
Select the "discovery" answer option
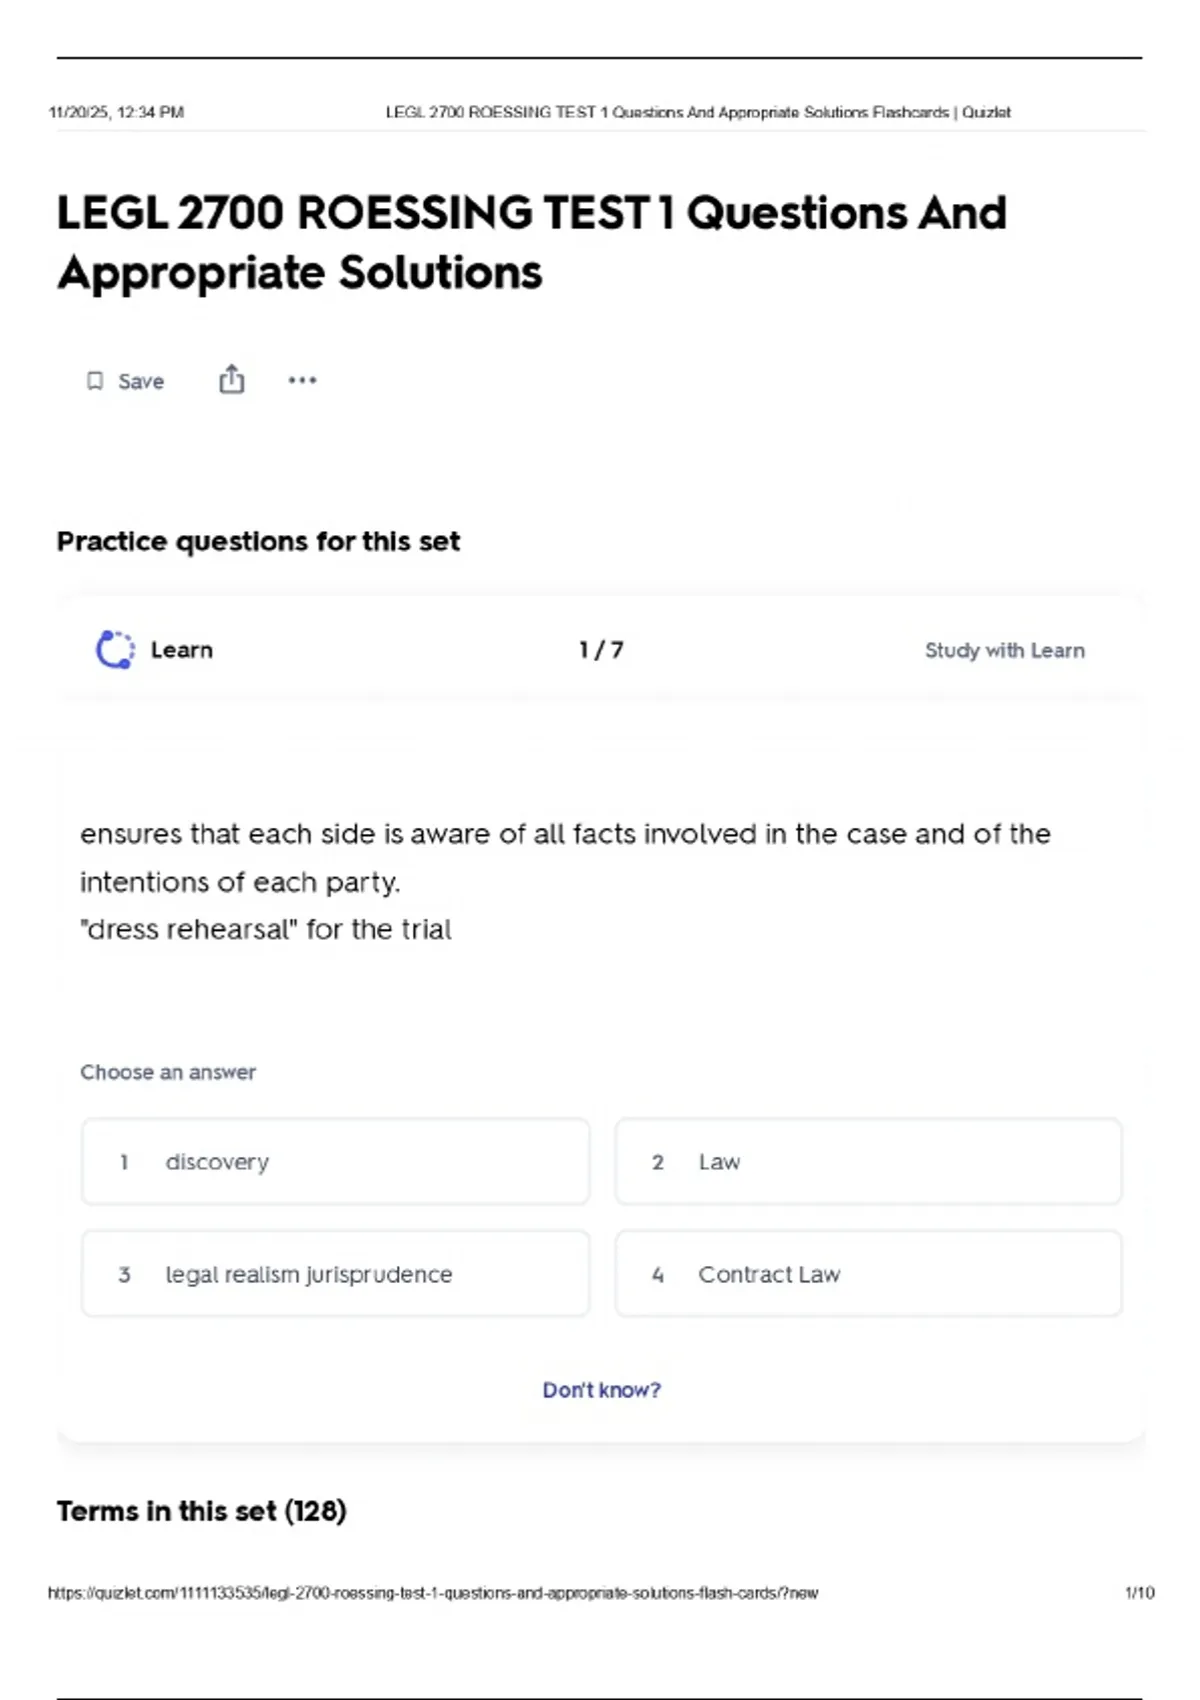pyautogui.click(x=335, y=1162)
